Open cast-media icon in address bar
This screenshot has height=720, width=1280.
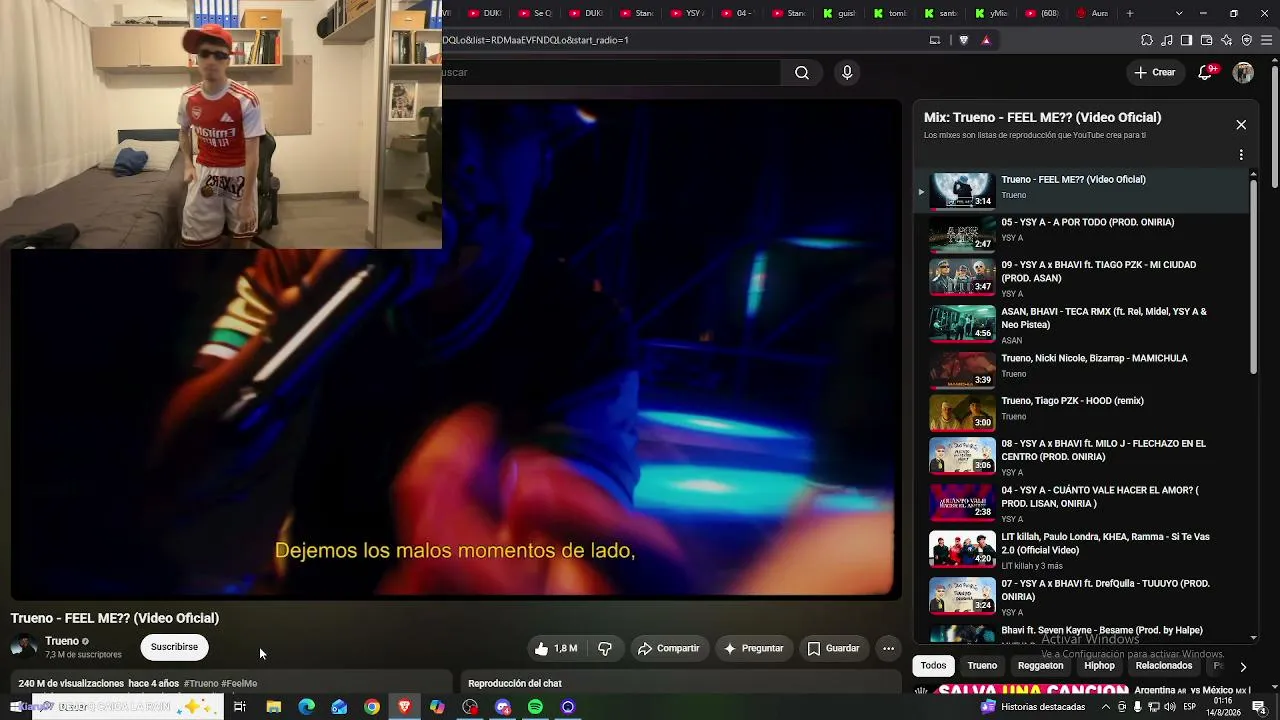click(935, 40)
